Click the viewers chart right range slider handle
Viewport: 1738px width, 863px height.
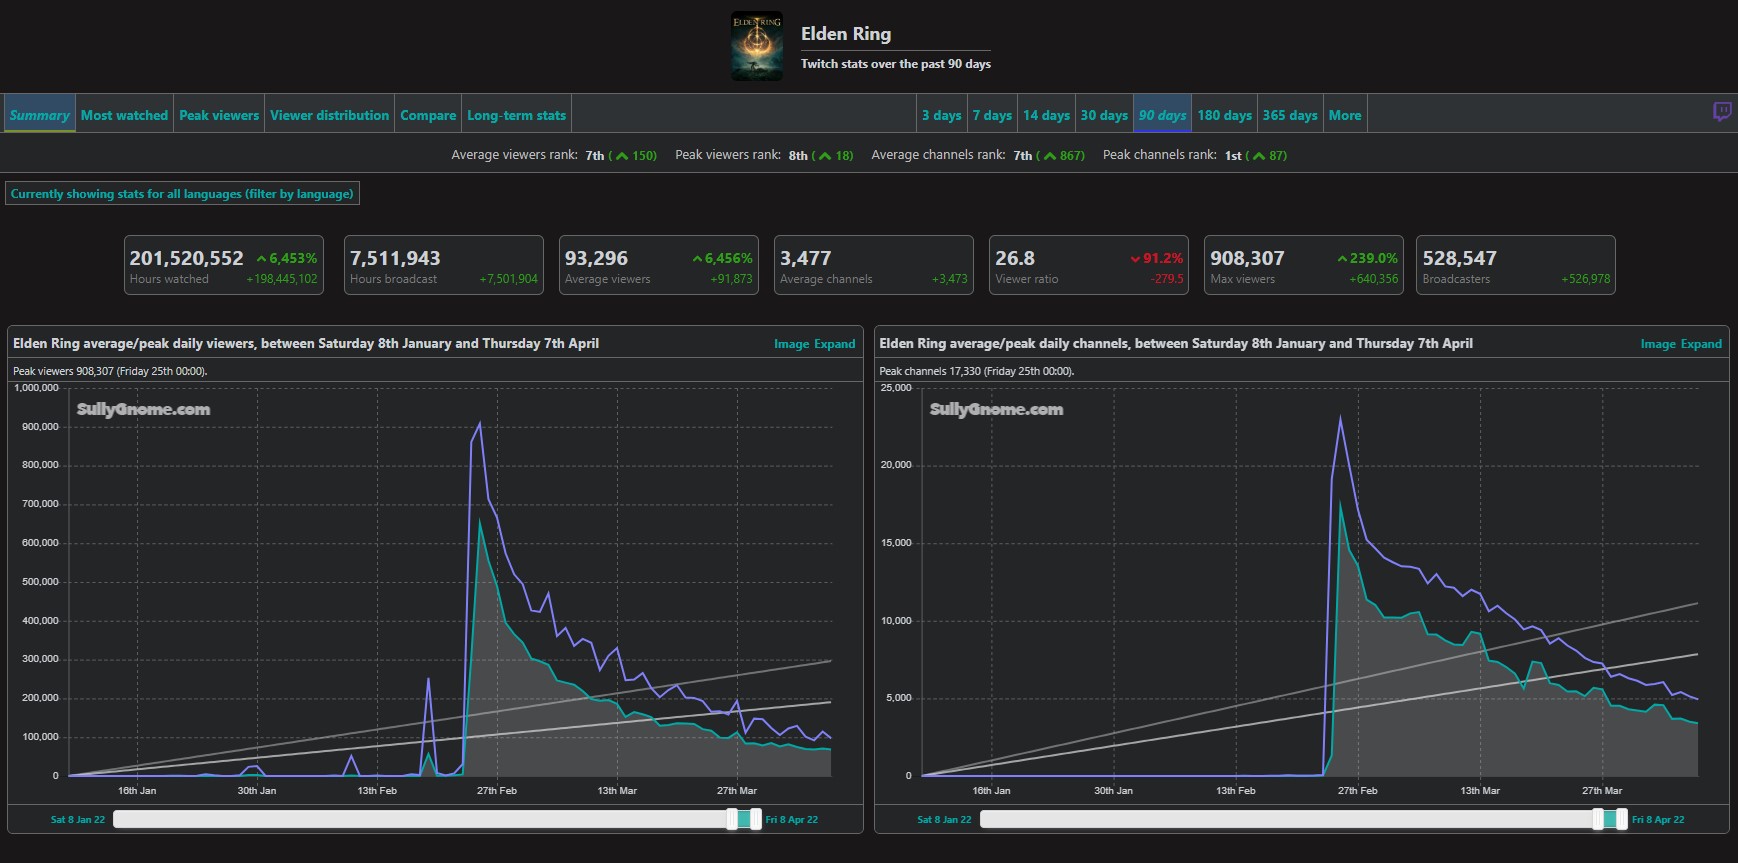[x=756, y=819]
